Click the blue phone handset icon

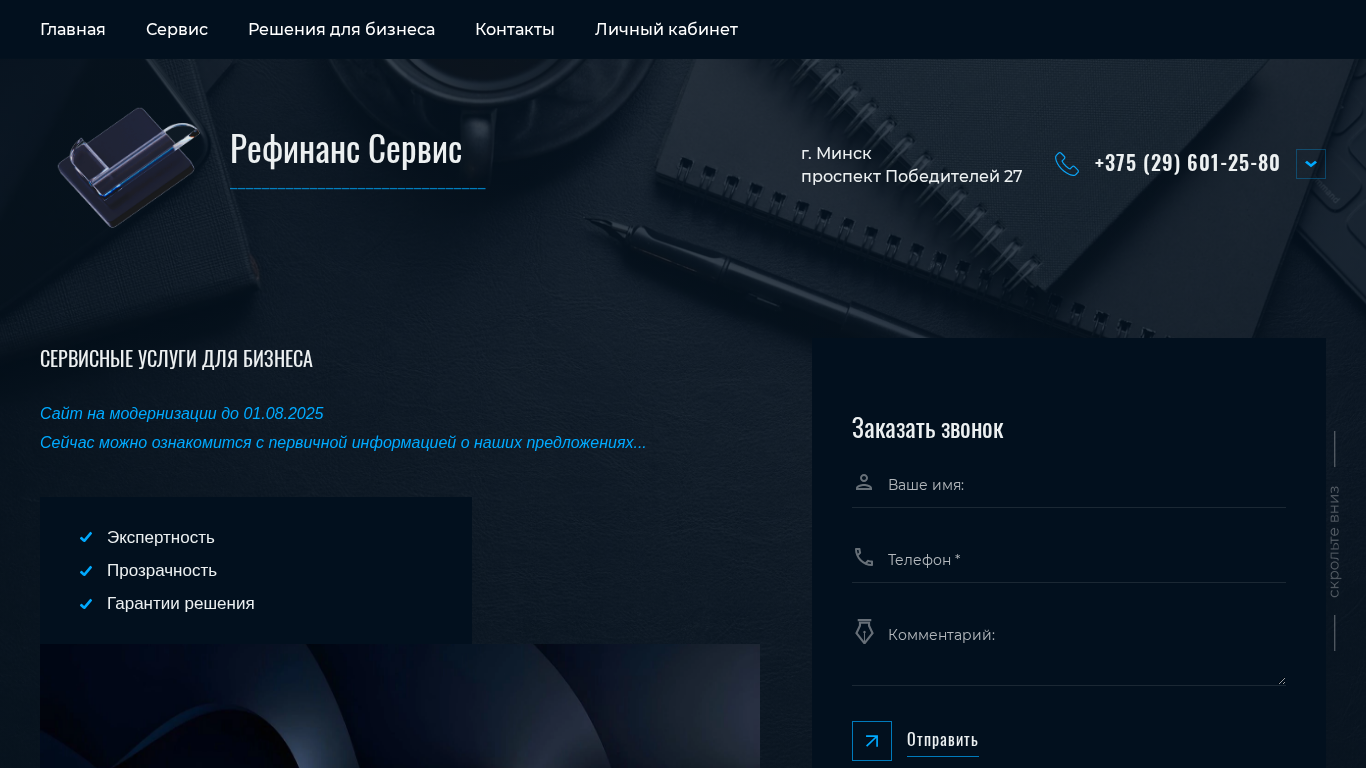click(x=1067, y=164)
